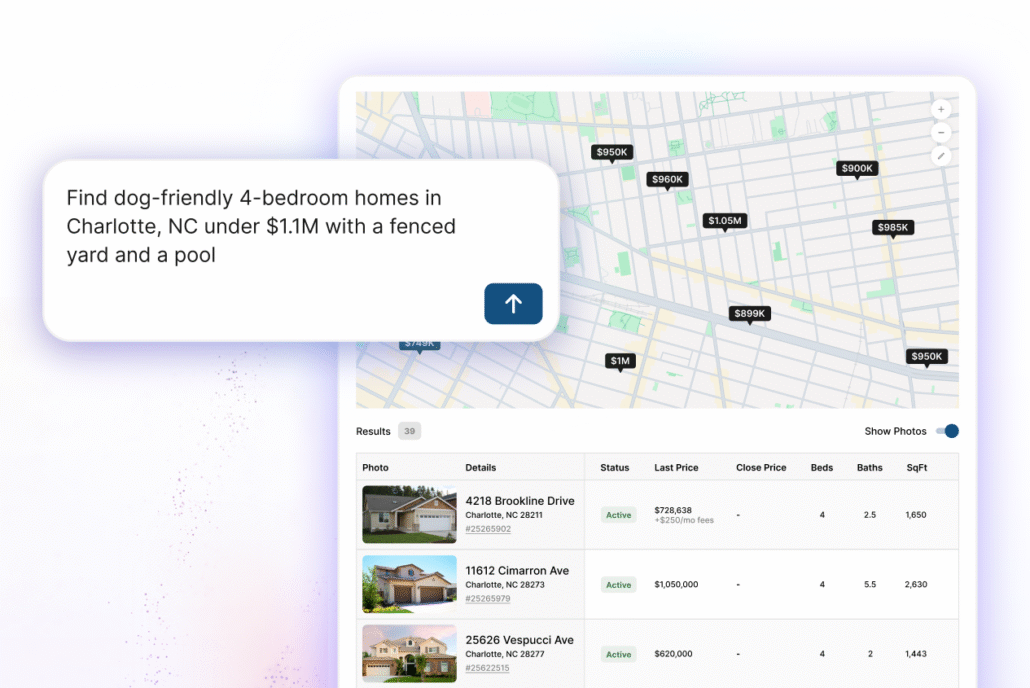Sort by the Beds column header
The width and height of the screenshot is (1030, 688).
(821, 467)
